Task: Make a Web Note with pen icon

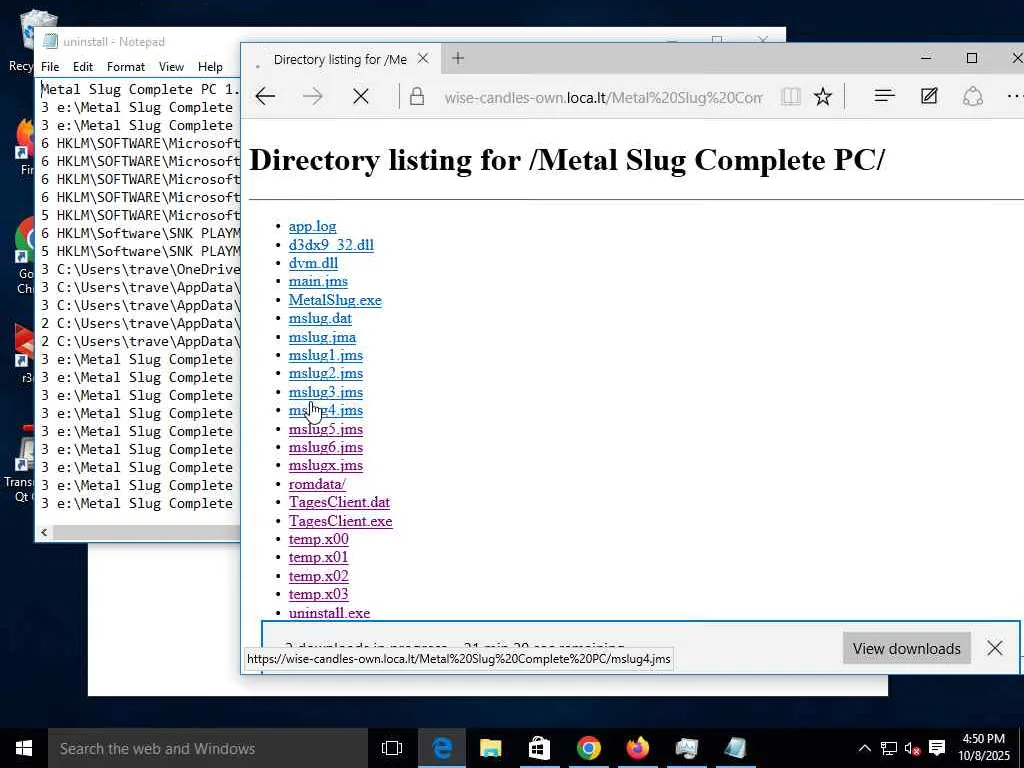Action: tap(929, 96)
